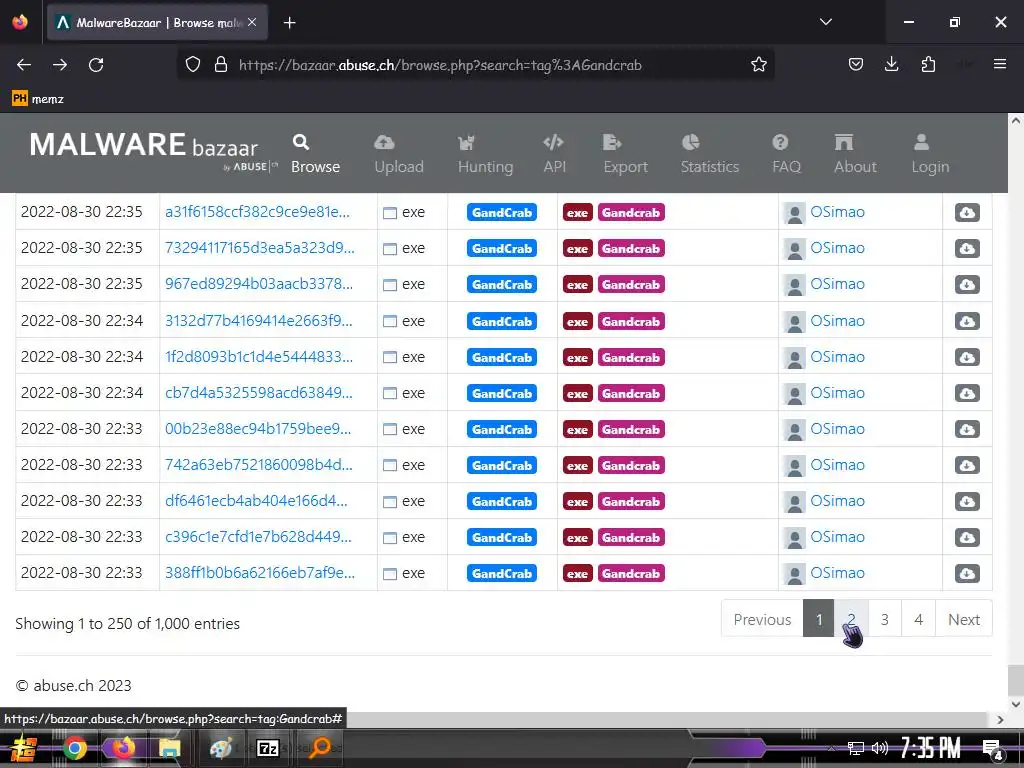This screenshot has height=768, width=1024.
Task: Open Firefox application hamburger menu
Action: pos(999,64)
